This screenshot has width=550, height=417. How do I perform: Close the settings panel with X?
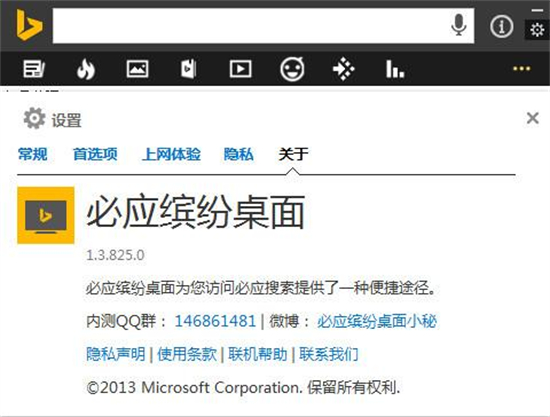point(532,118)
